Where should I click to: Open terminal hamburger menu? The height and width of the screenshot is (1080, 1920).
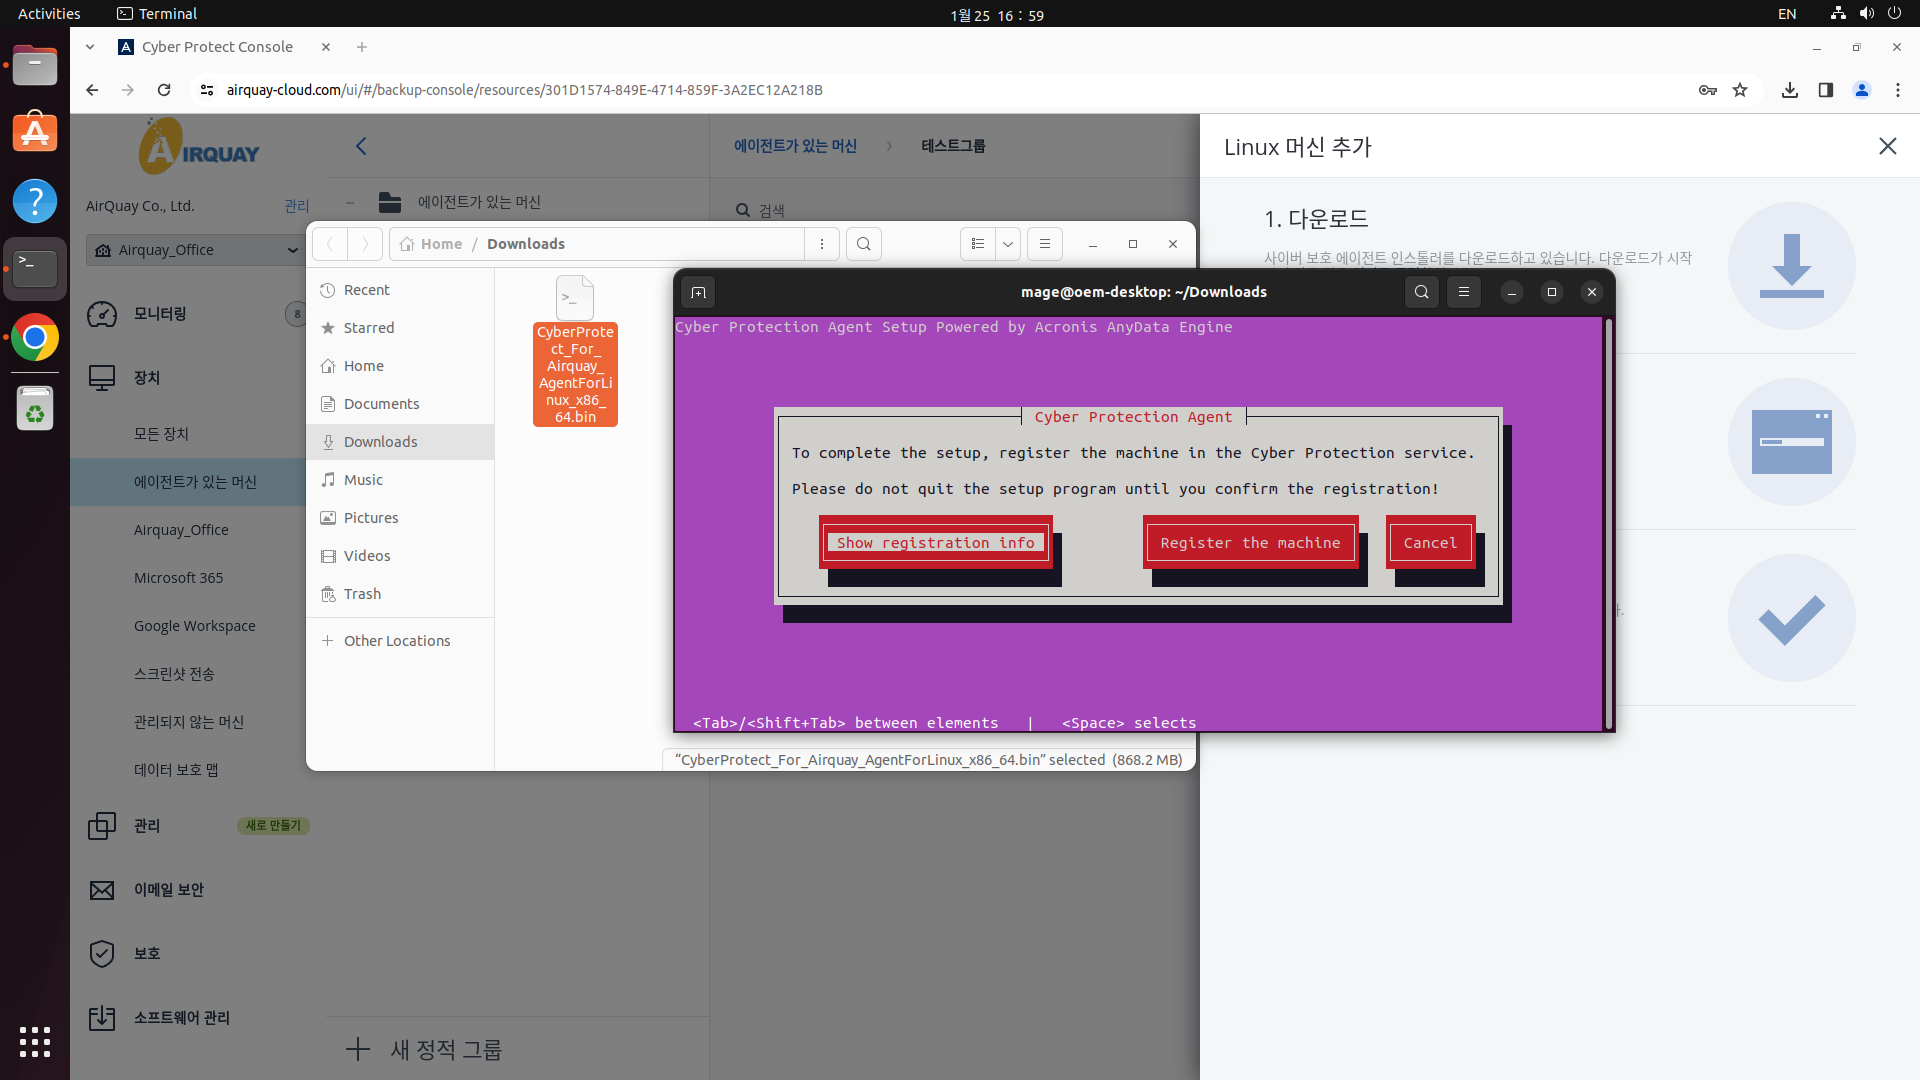(x=1464, y=292)
